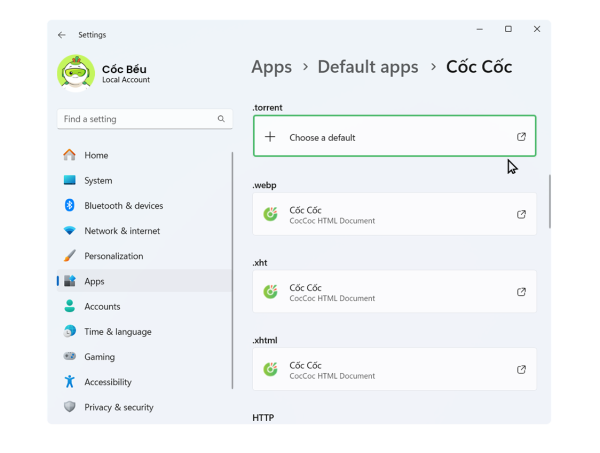Click the search magnifier icon
Viewport: 600px width, 453px height.
point(221,119)
